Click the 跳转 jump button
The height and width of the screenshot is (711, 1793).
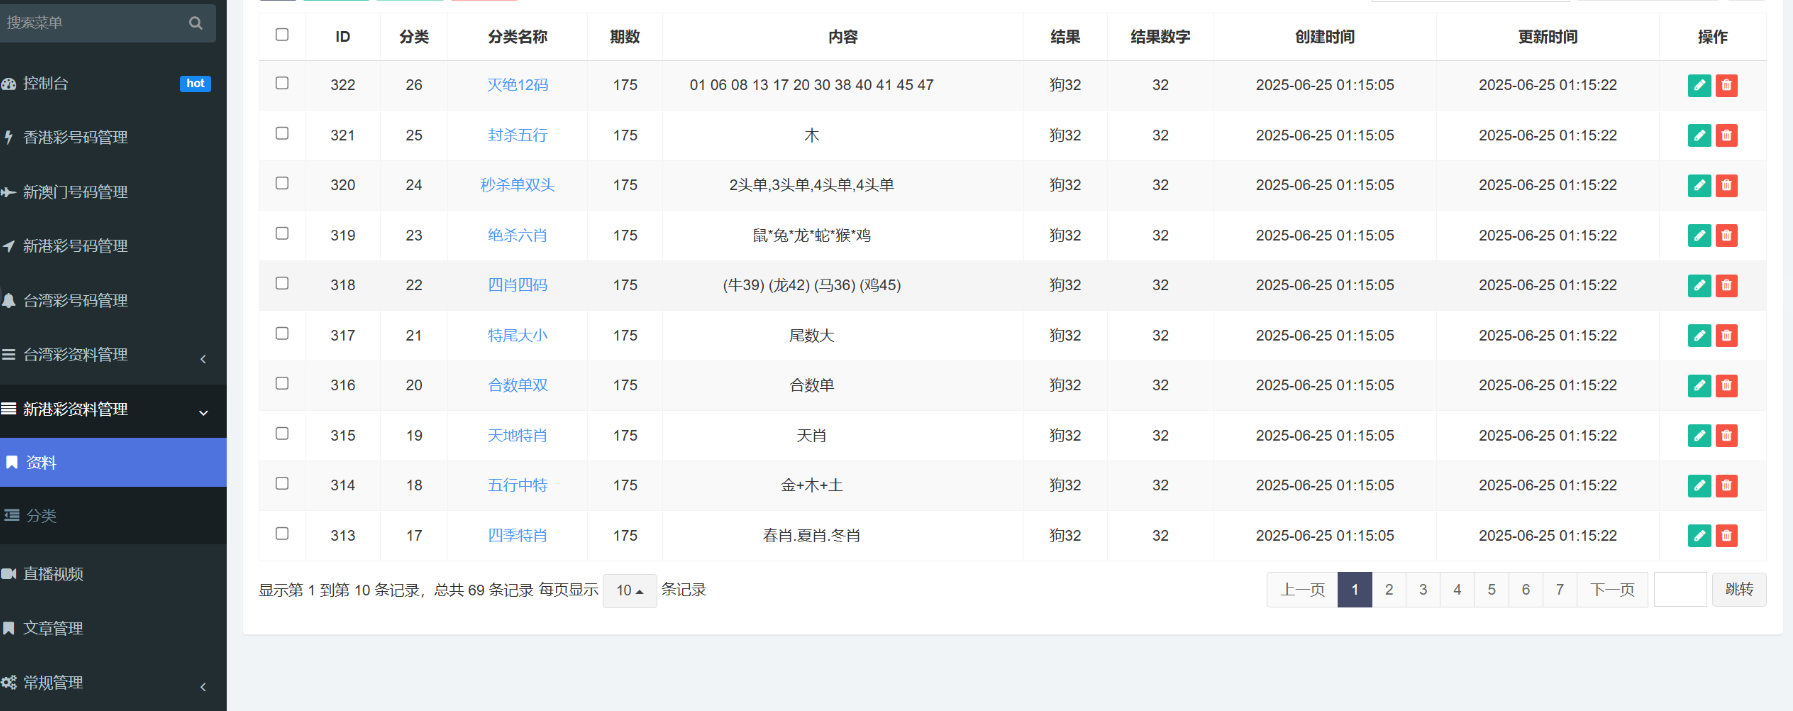click(1739, 590)
